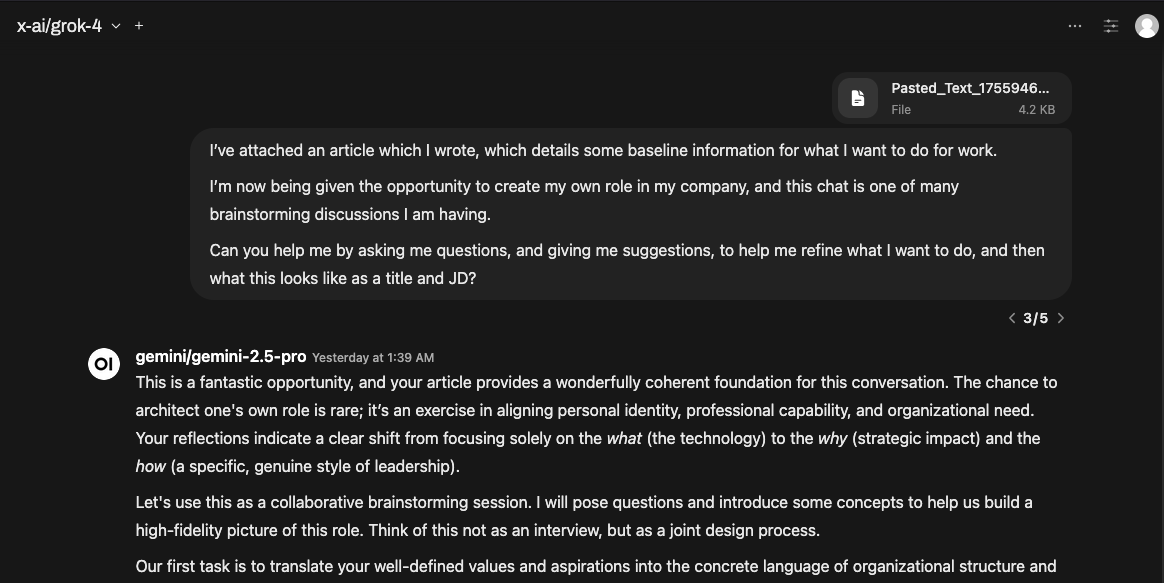Click the user profile avatar

point(1146,26)
